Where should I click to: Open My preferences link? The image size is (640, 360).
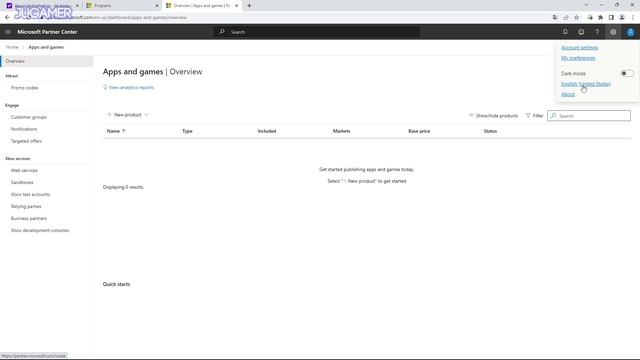click(578, 58)
